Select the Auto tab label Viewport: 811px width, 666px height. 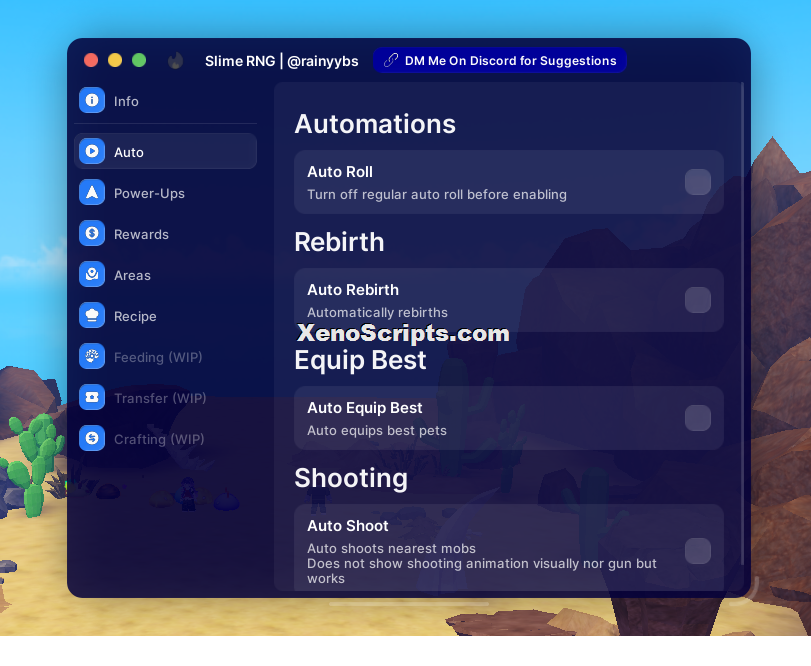[129, 153]
